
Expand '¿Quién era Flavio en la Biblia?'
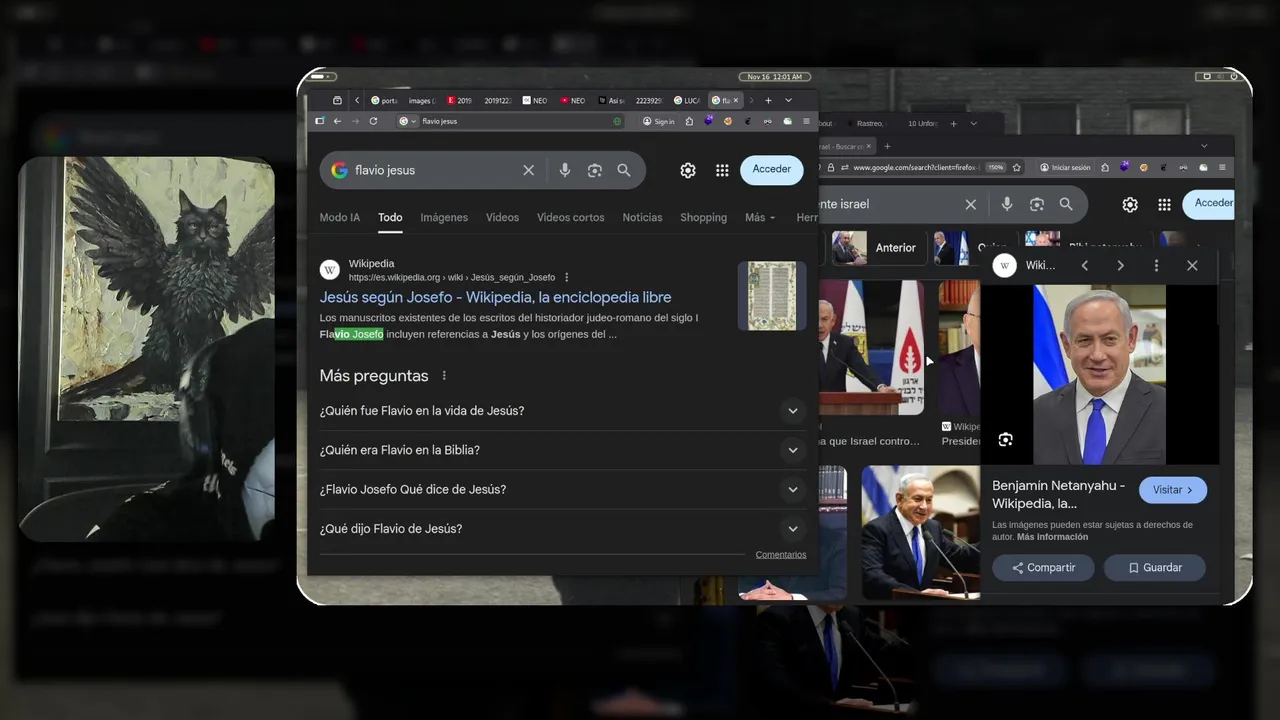click(562, 450)
